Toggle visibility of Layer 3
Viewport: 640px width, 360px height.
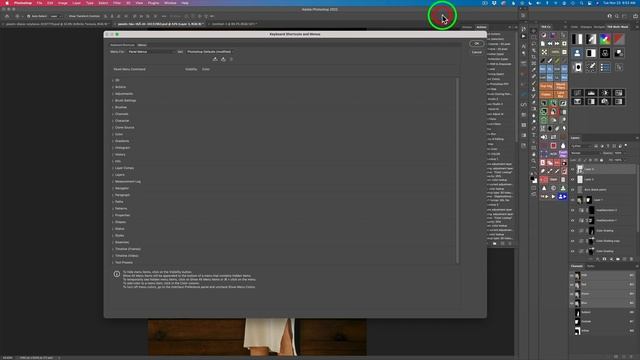572,169
